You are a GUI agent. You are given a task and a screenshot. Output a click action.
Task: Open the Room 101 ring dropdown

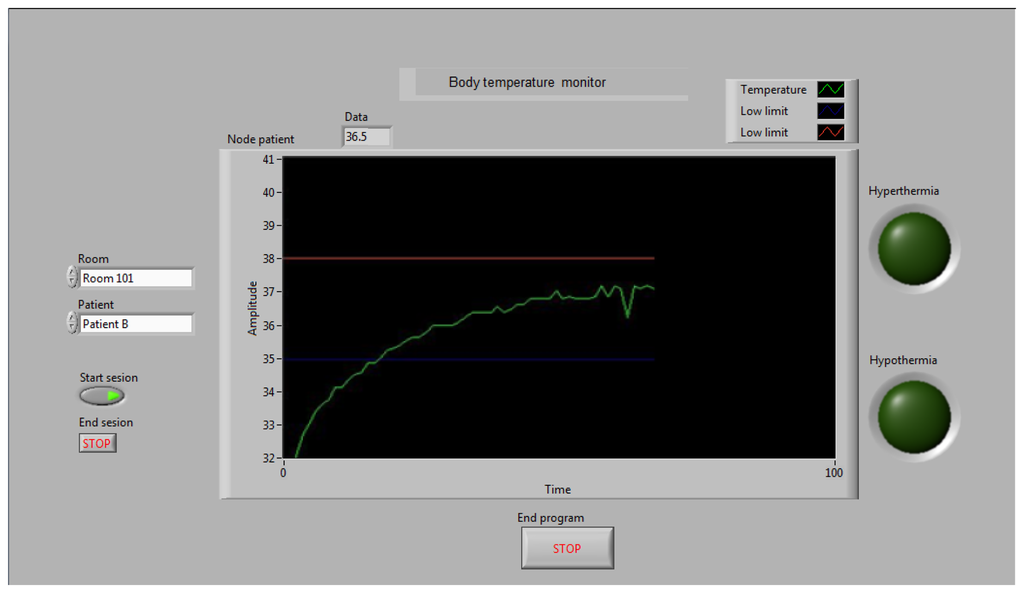[x=136, y=278]
